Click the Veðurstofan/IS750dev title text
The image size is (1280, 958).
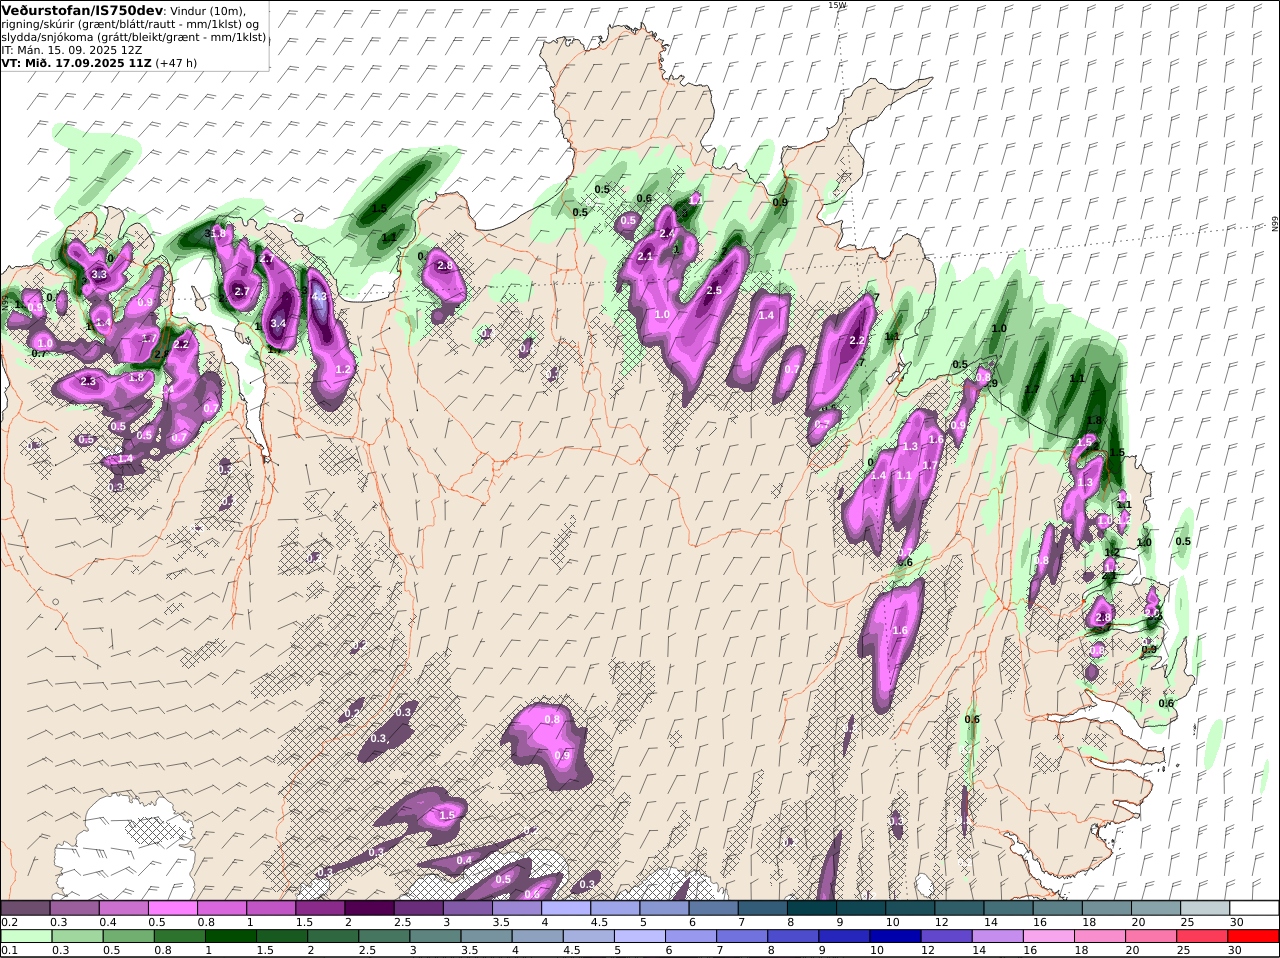tap(82, 10)
